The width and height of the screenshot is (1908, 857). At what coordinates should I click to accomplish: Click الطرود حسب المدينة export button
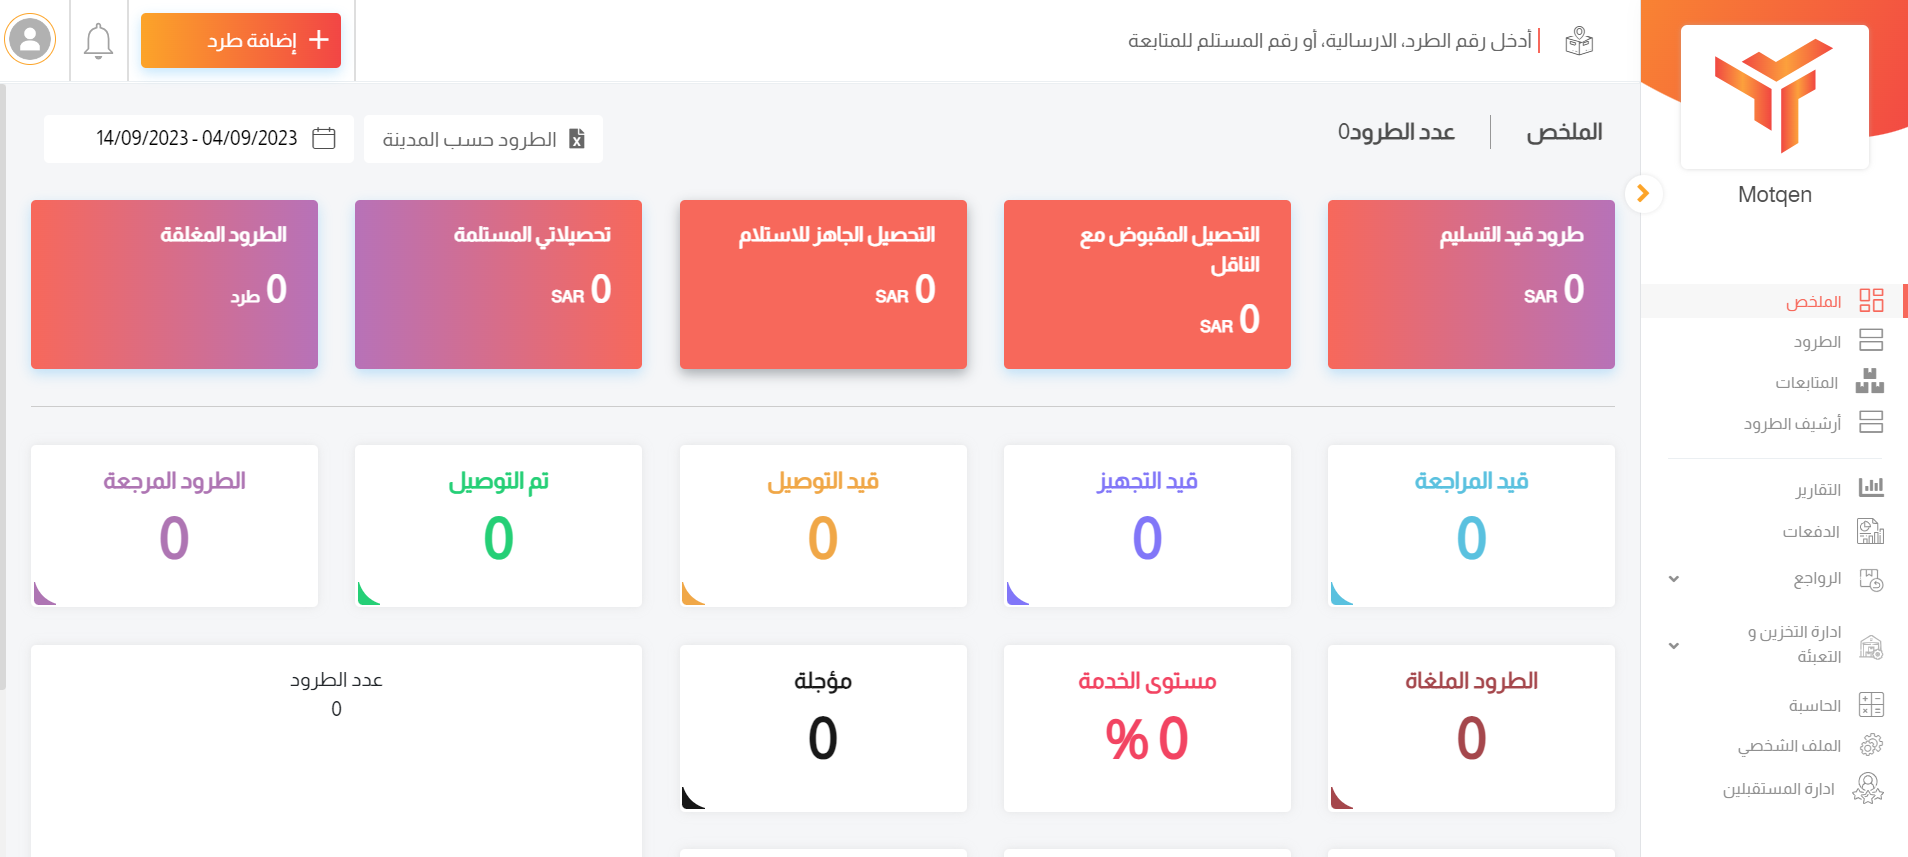pos(483,139)
